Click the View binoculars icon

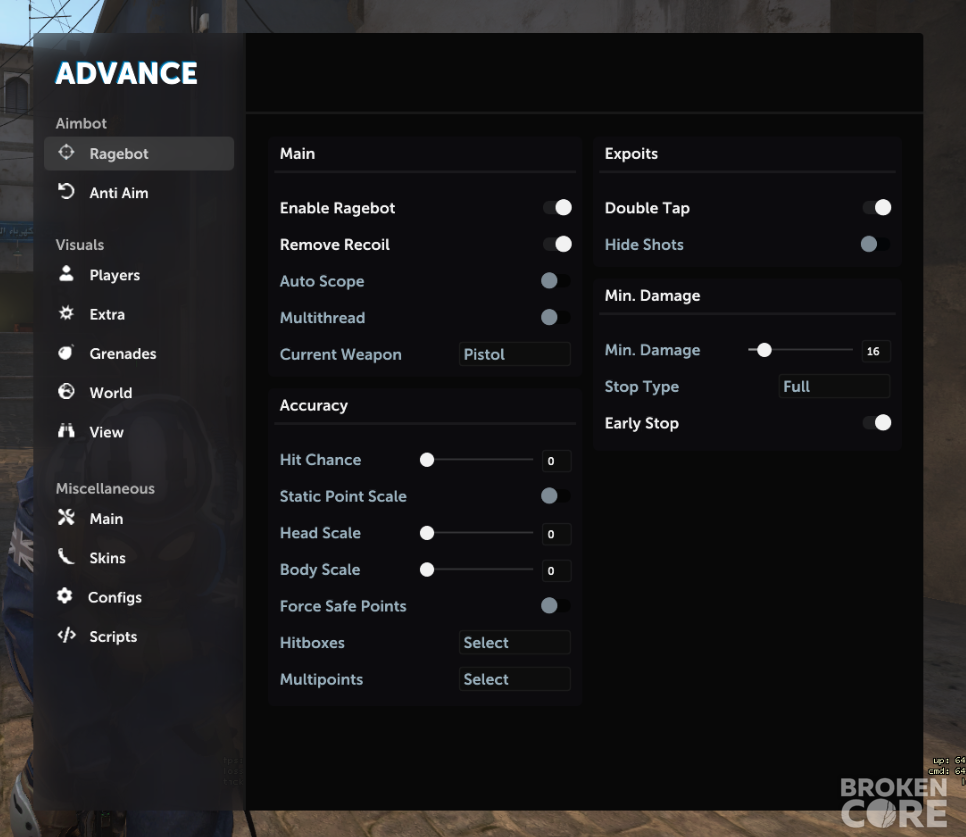pos(66,431)
